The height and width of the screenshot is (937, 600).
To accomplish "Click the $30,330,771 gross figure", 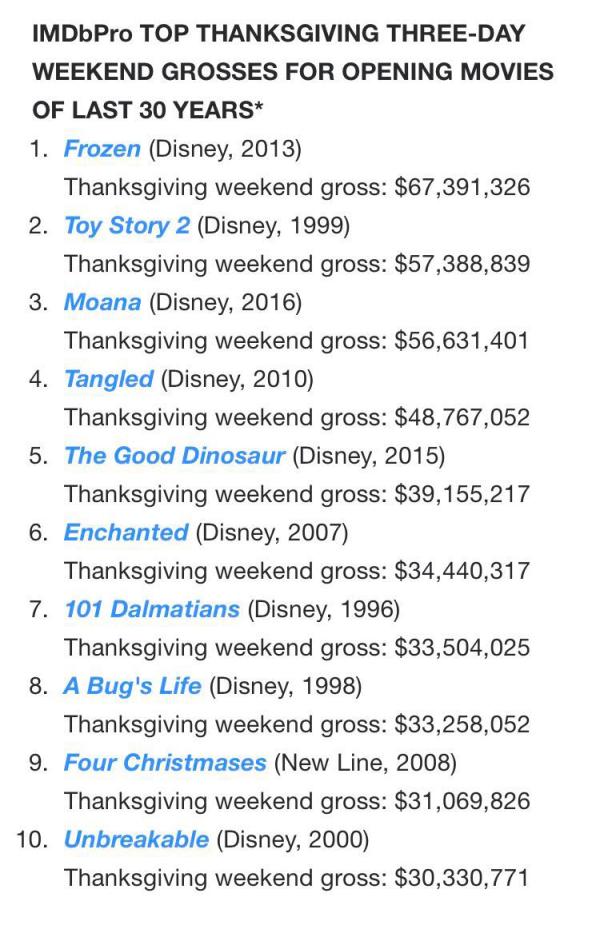I will click(462, 878).
